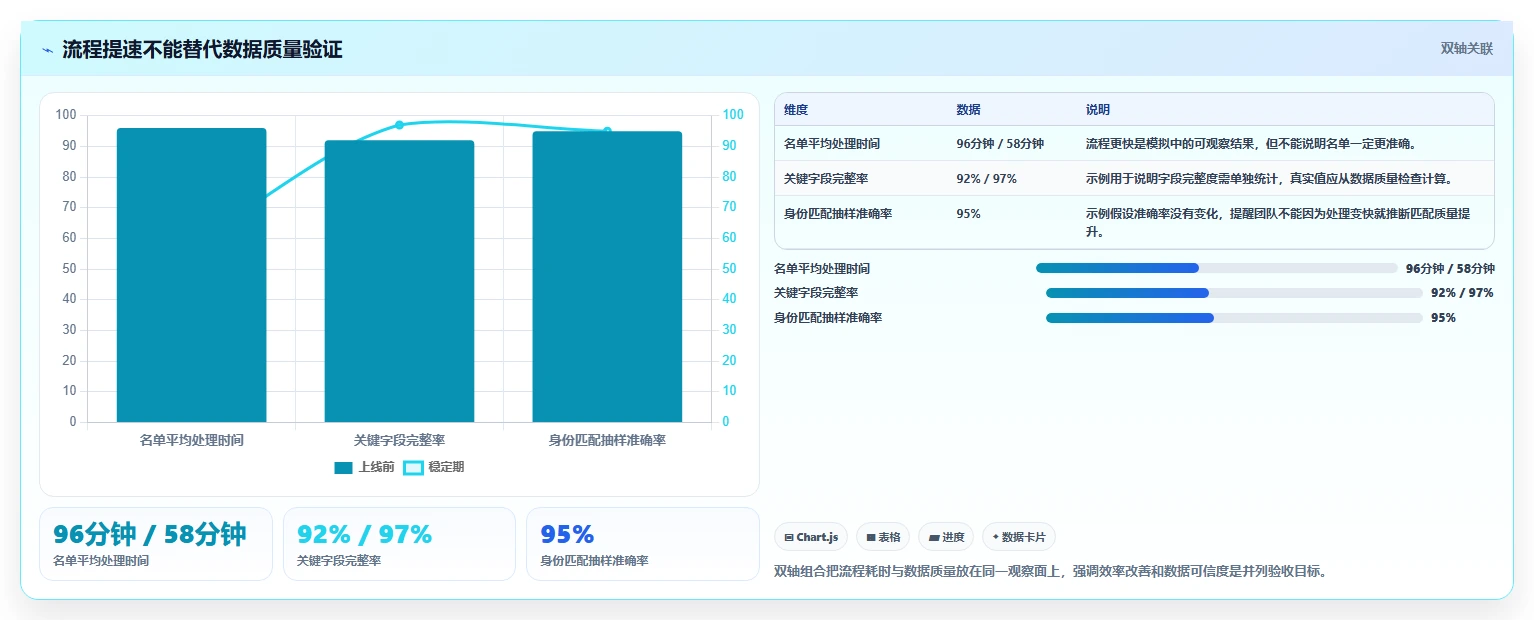
Task: Click the progress label 名单平均处理时间
Action: (x=822, y=269)
